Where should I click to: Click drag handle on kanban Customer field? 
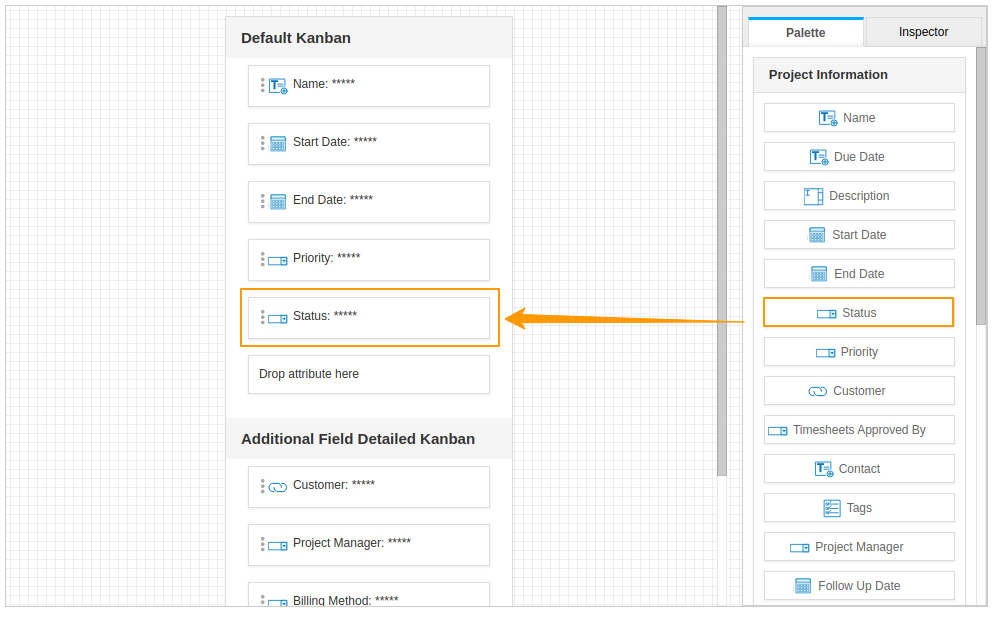263,486
